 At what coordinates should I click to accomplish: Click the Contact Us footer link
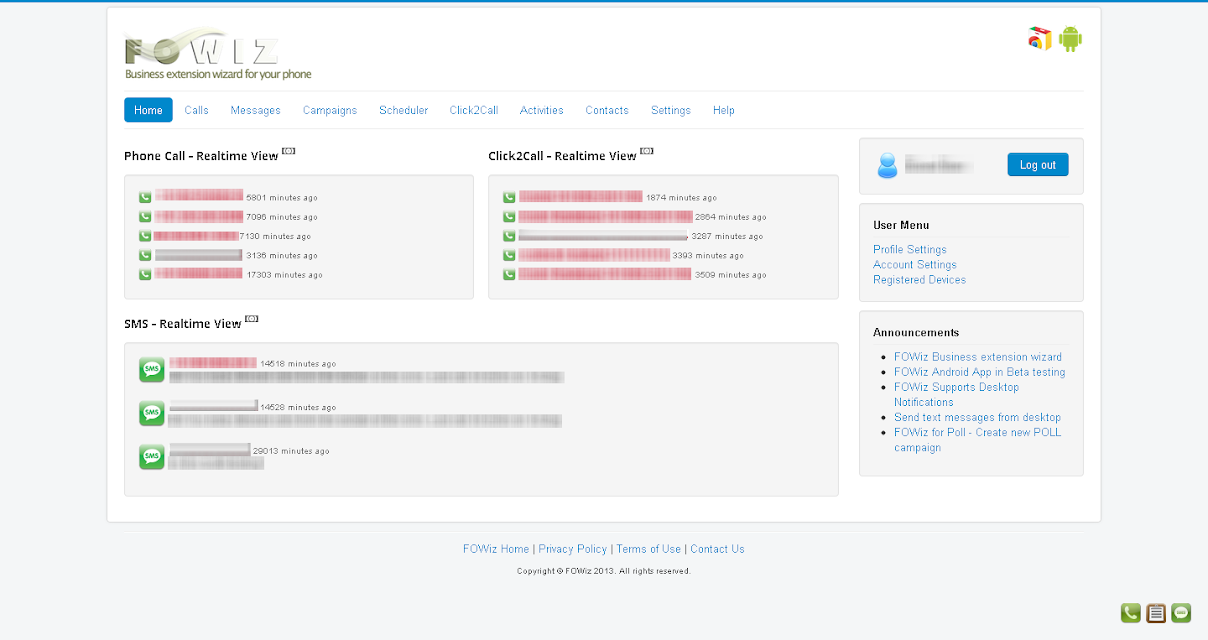click(x=718, y=549)
